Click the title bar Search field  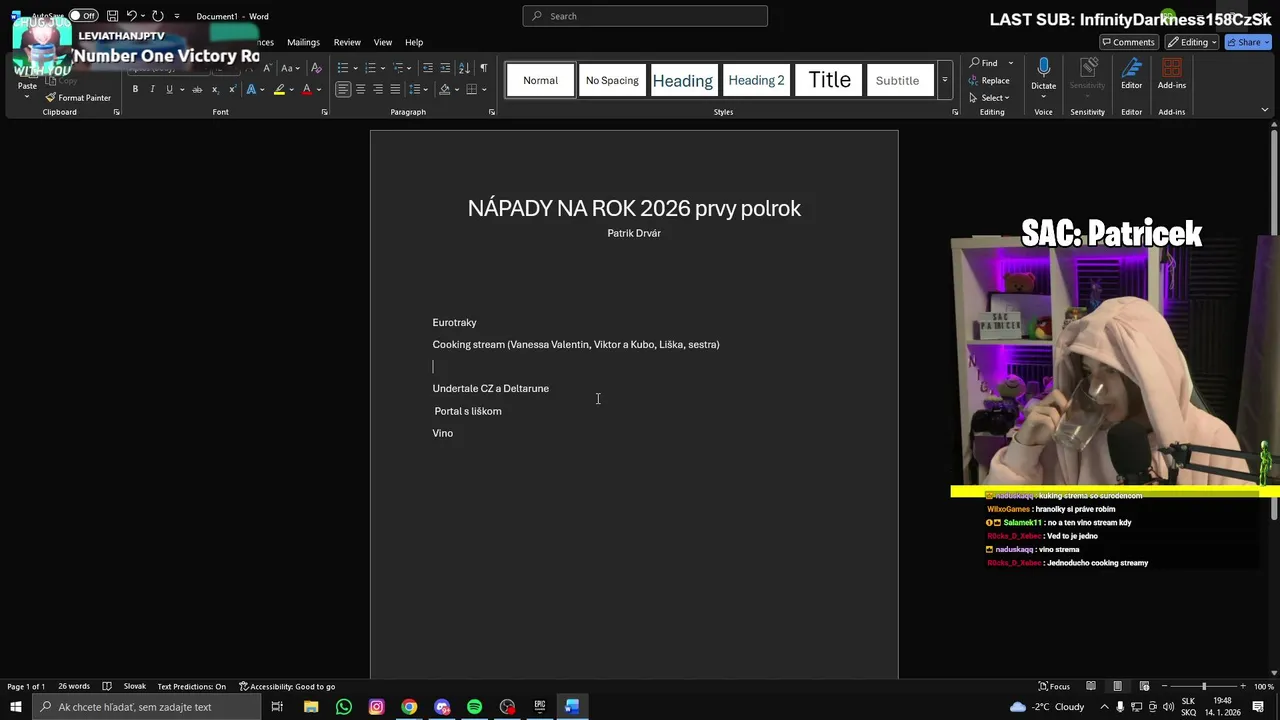pyautogui.click(x=645, y=16)
